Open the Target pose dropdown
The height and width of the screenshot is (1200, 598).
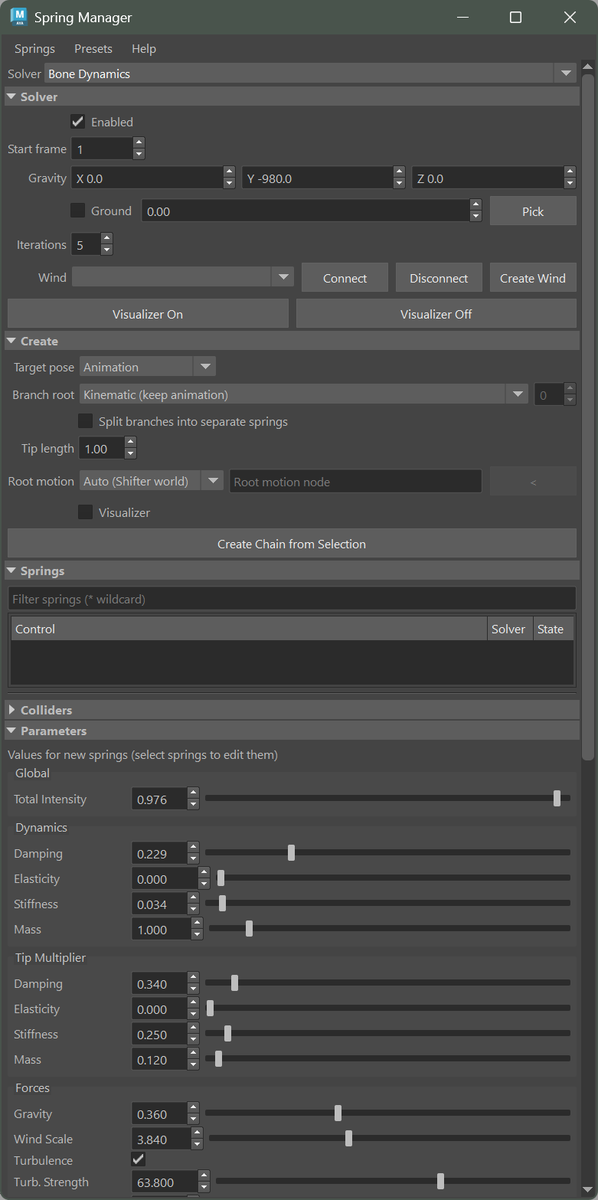148,367
